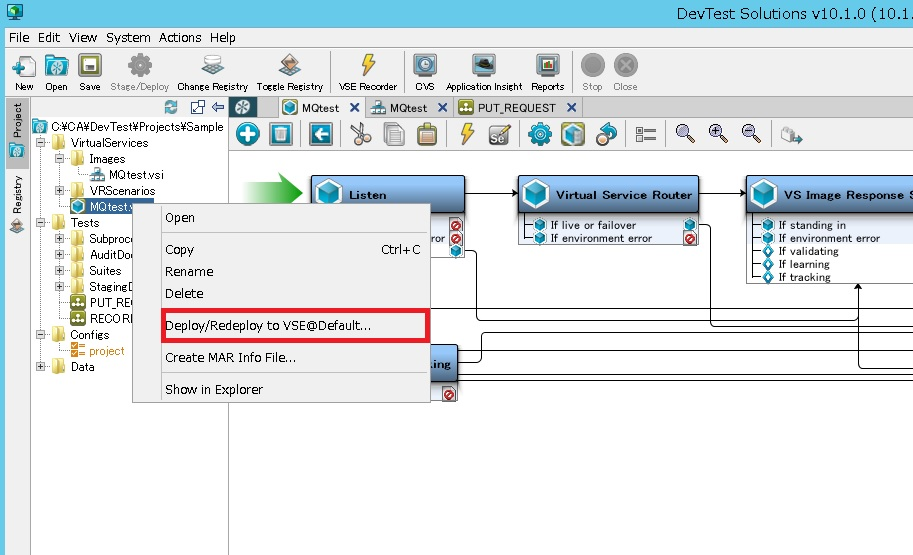Select the Virtual Service Router step node
The height and width of the screenshot is (555, 913).
[x=608, y=194]
